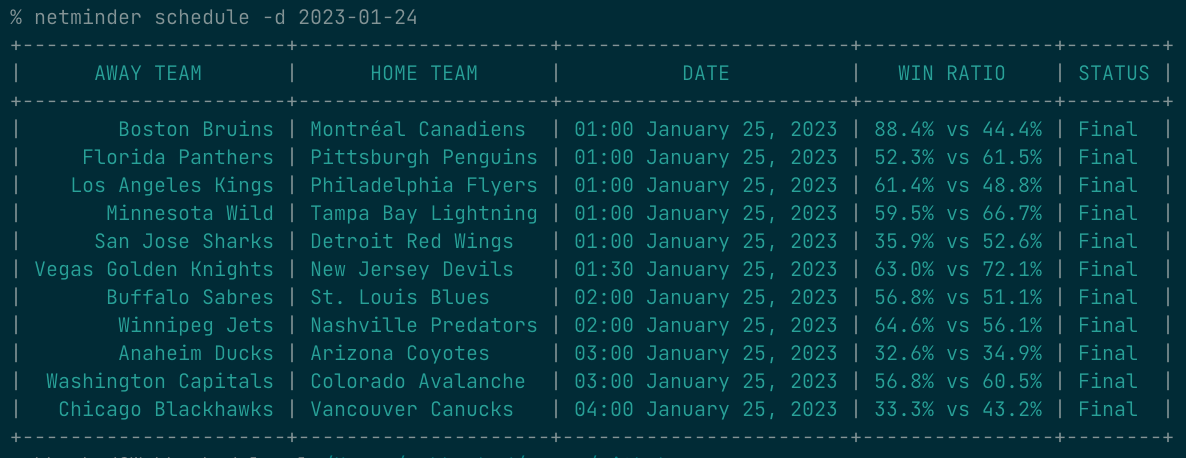Click the Colorado Avalanche home team text
Image resolution: width=1186 pixels, height=458 pixels.
click(x=418, y=381)
